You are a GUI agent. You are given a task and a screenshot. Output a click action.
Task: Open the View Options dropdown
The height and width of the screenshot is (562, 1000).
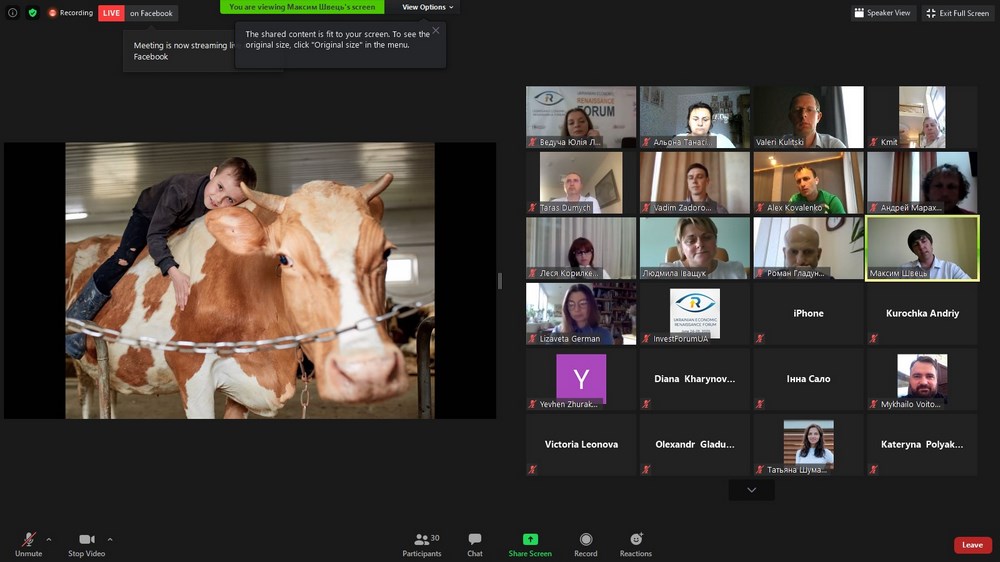(427, 7)
